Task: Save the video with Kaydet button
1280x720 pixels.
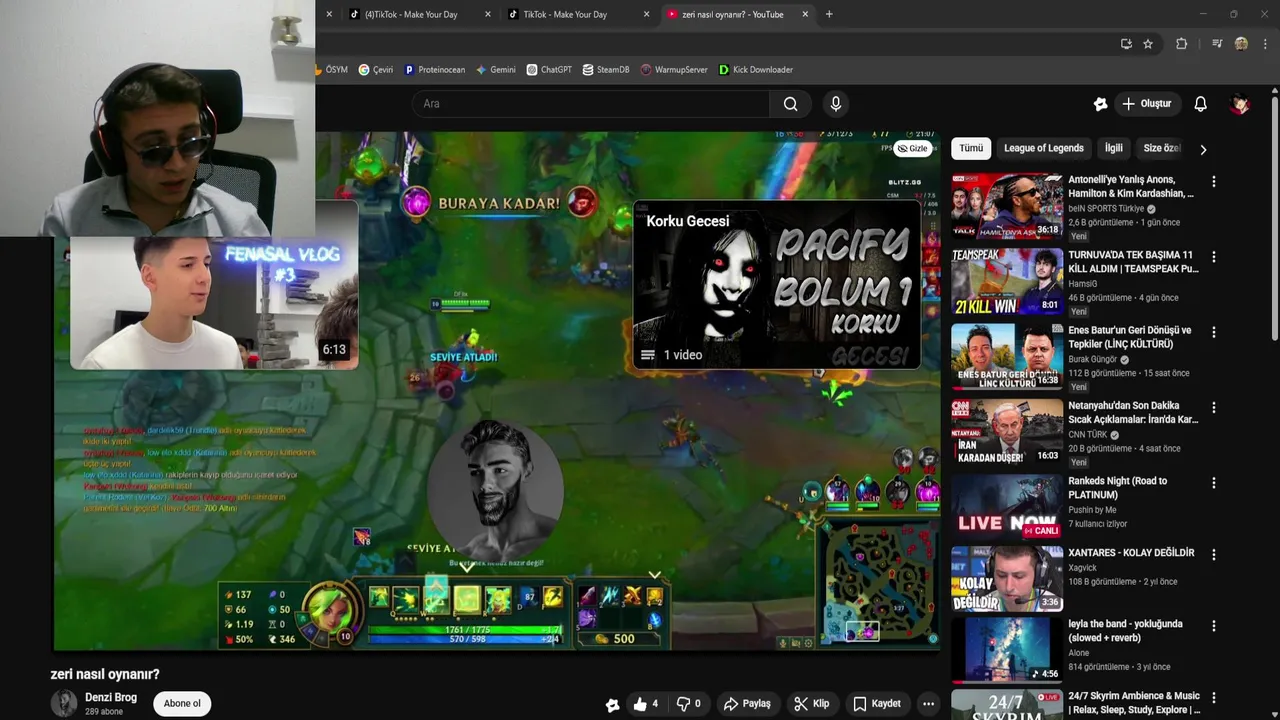Action: point(877,704)
